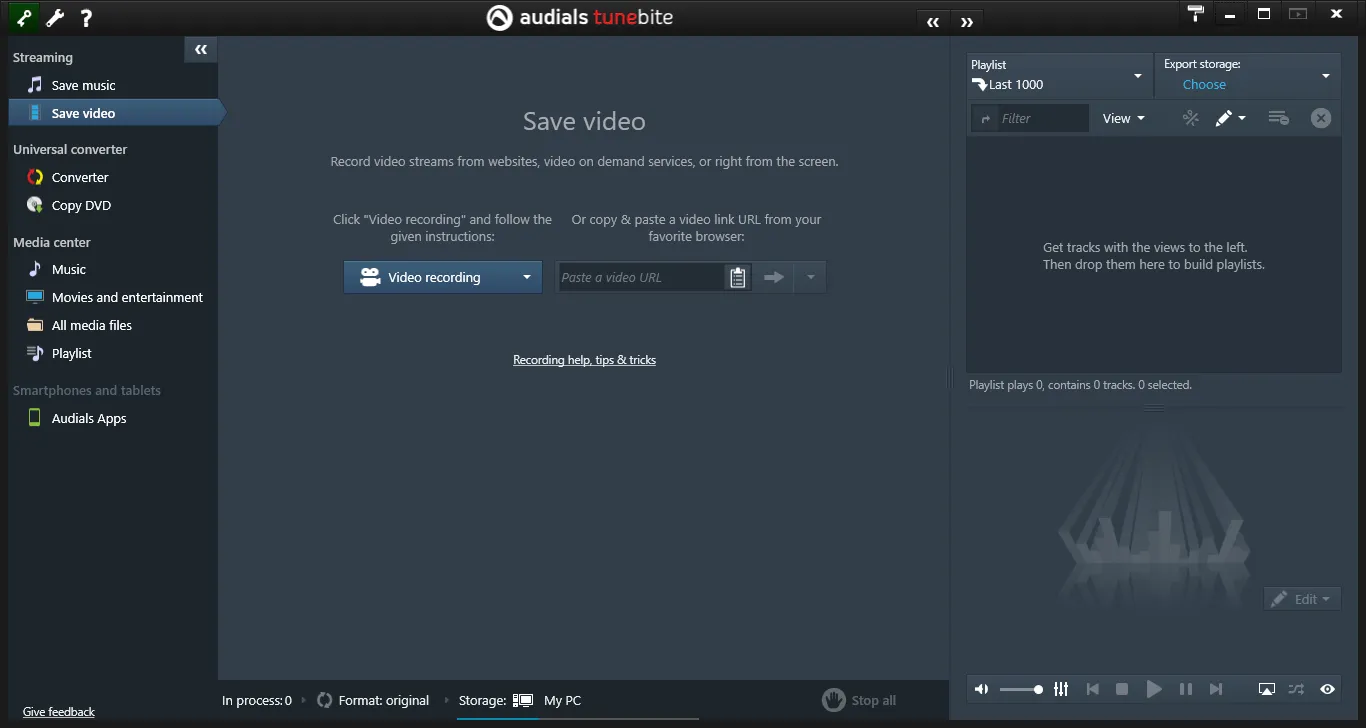Expand the Video recording options arrow
The height and width of the screenshot is (728, 1366).
[525, 277]
